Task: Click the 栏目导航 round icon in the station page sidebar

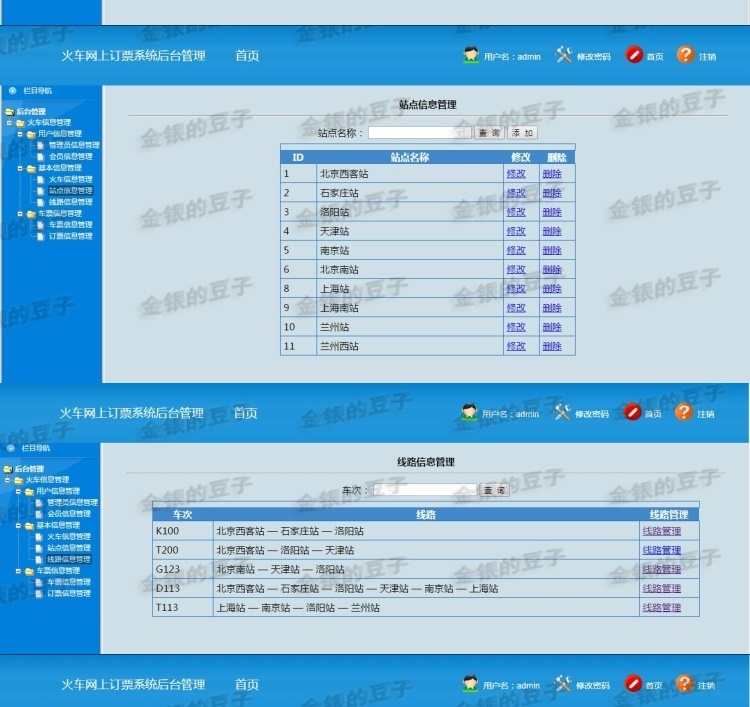Action: tap(12, 90)
